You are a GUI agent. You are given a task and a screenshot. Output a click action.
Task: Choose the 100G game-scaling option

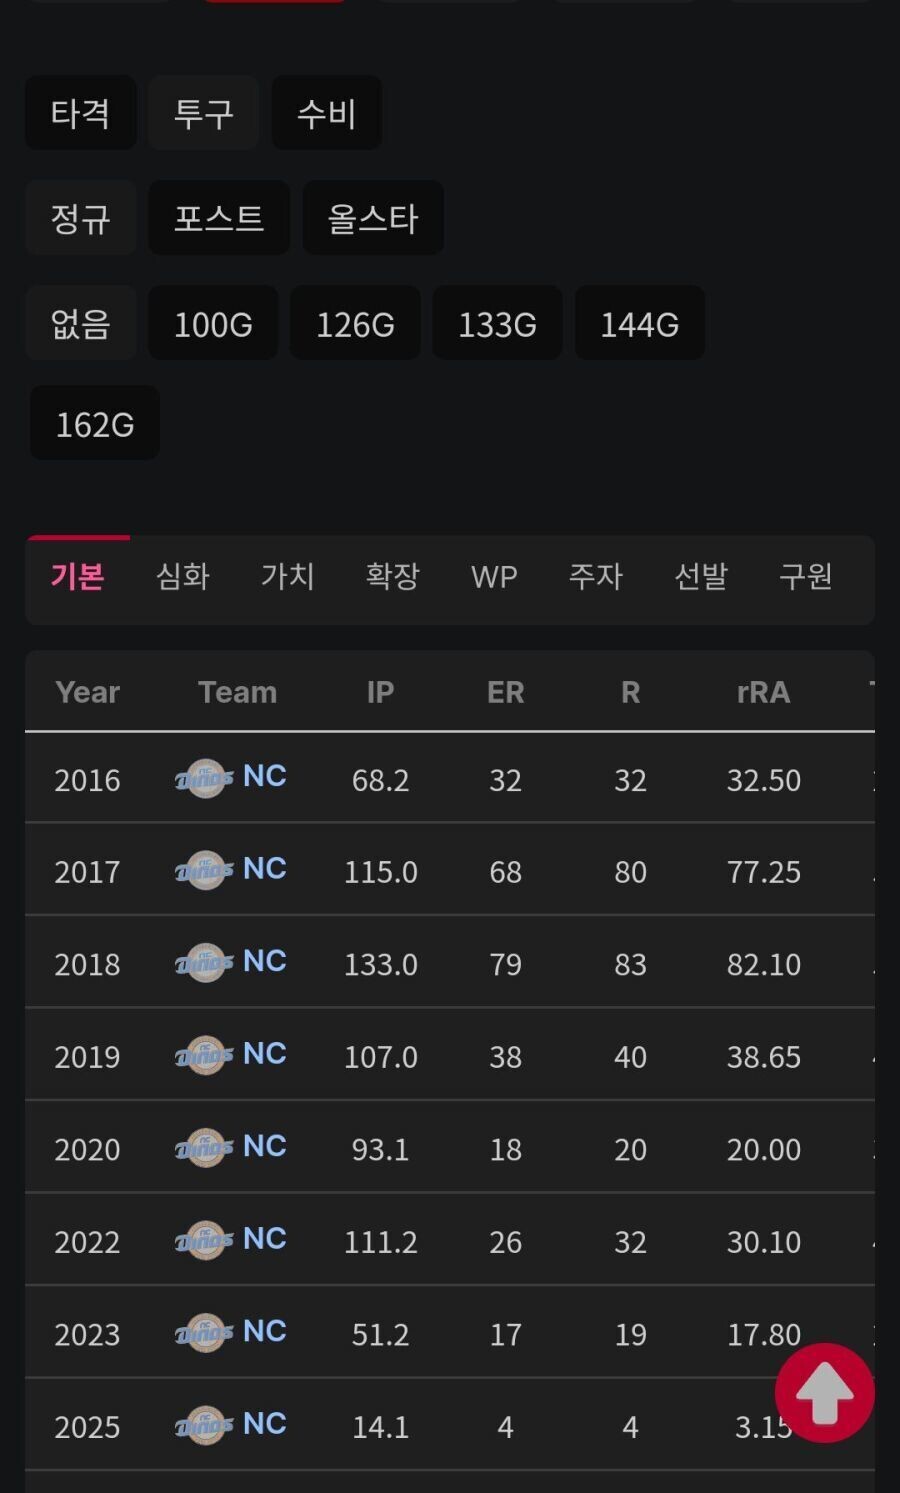(213, 324)
